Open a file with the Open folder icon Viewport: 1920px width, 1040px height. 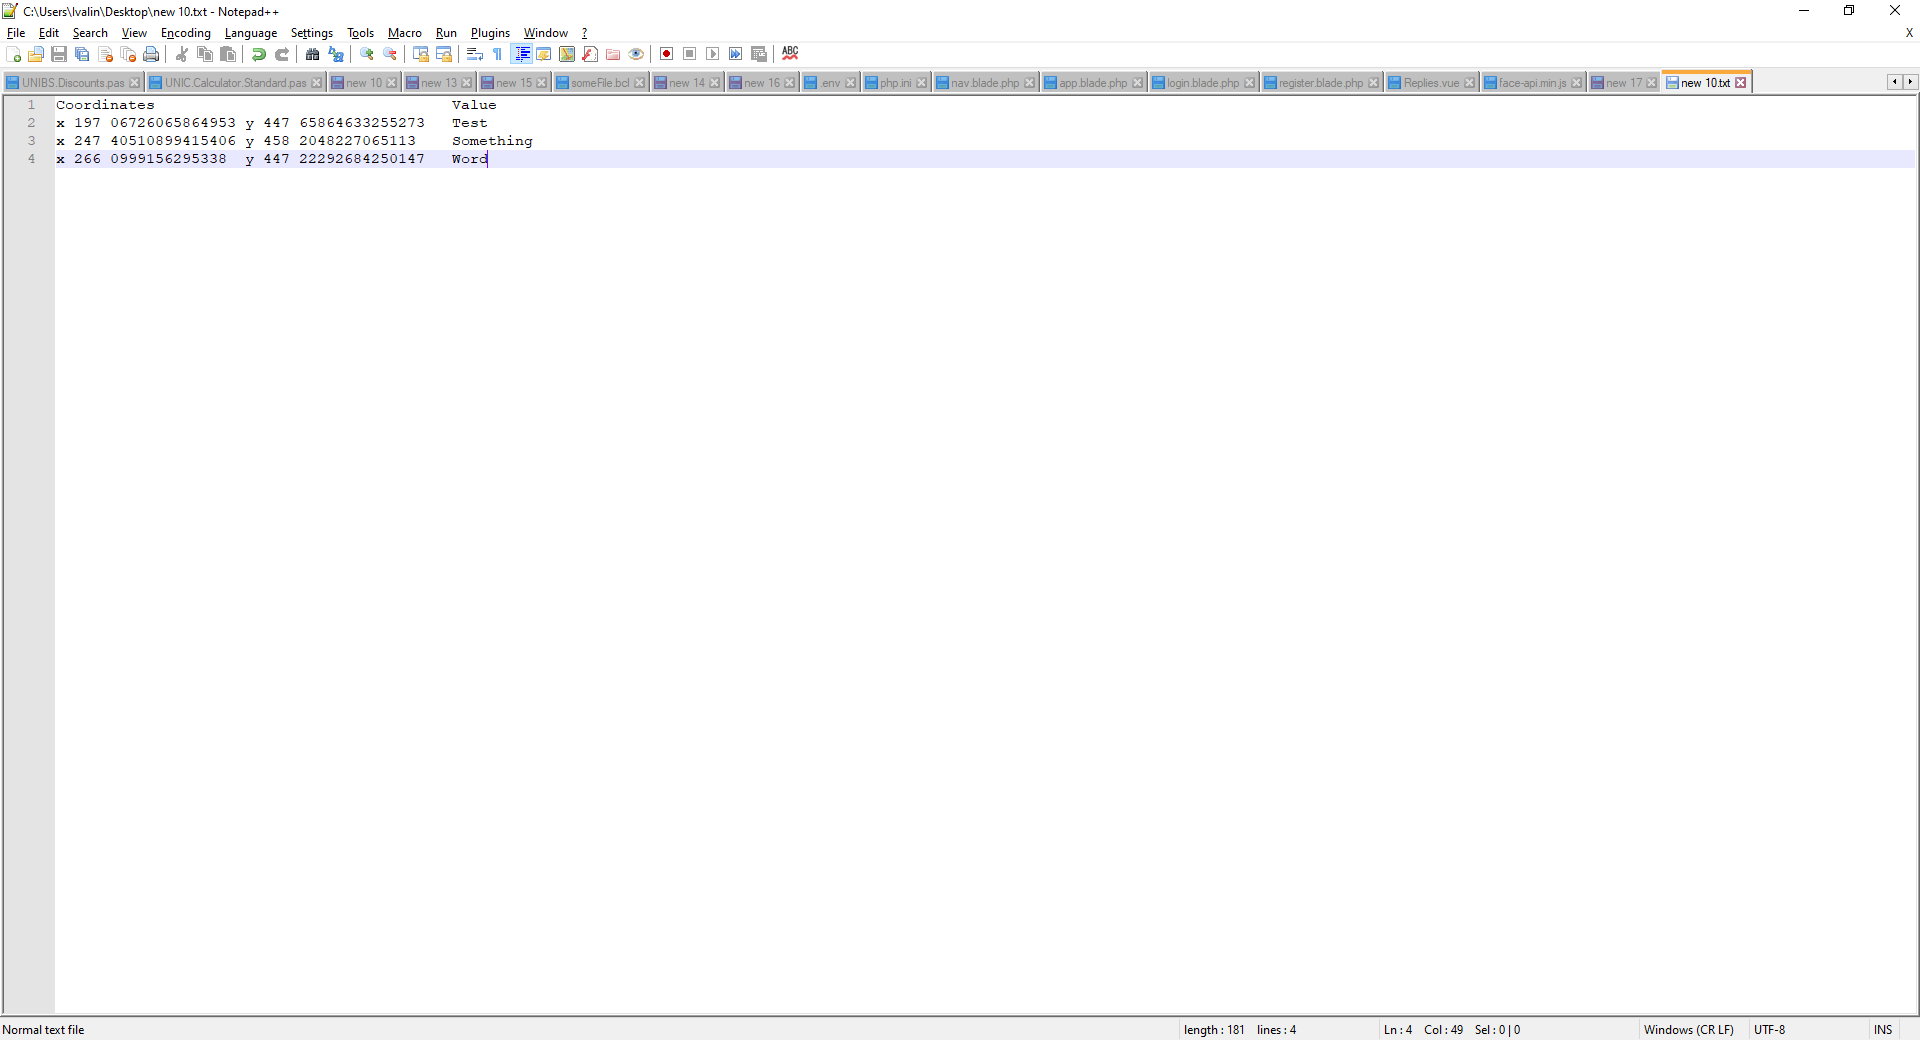[36, 55]
